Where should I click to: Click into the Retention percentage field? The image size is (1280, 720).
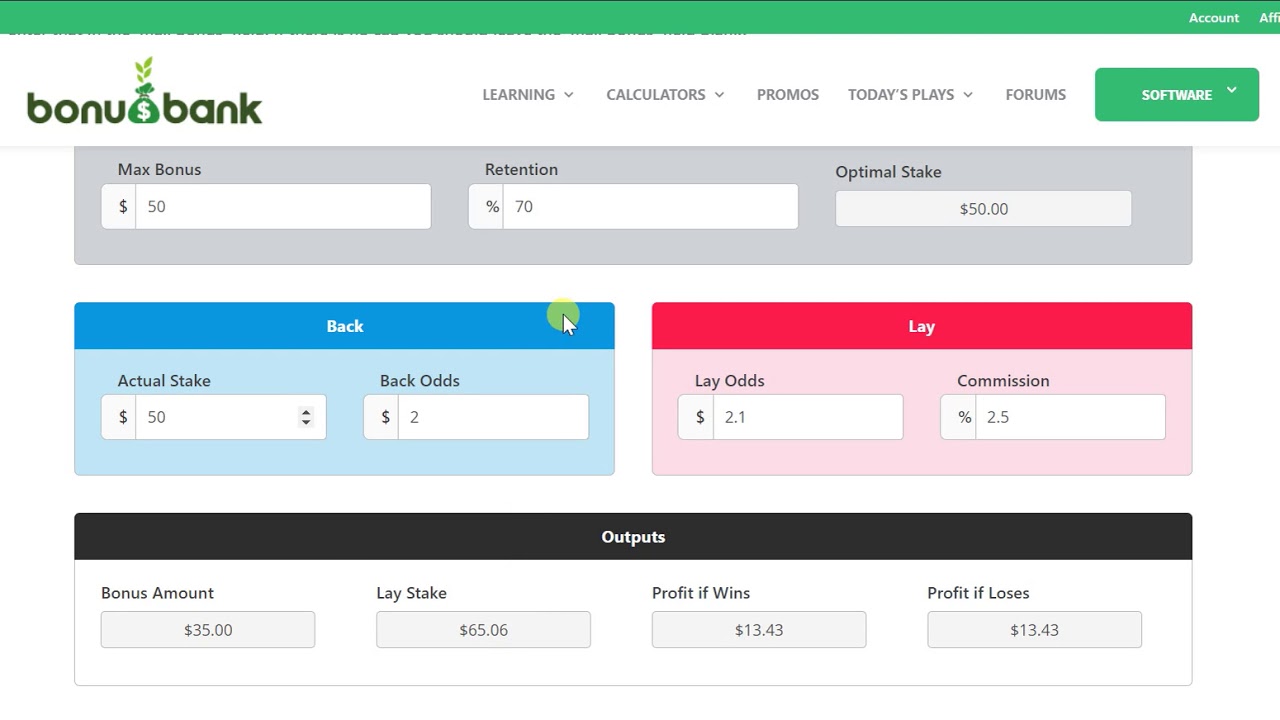(x=650, y=206)
